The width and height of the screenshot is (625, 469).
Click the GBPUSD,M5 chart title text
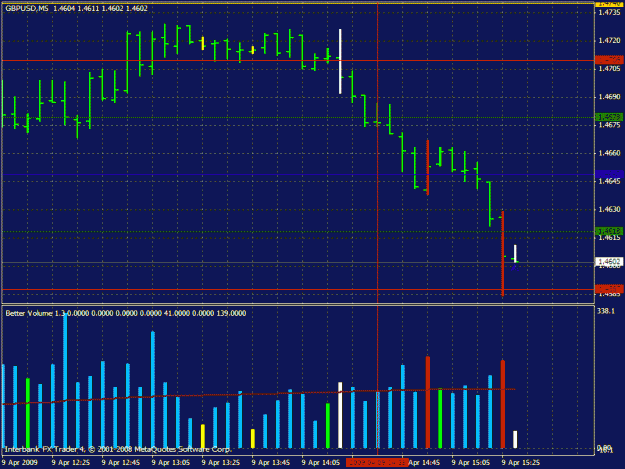tap(26, 8)
